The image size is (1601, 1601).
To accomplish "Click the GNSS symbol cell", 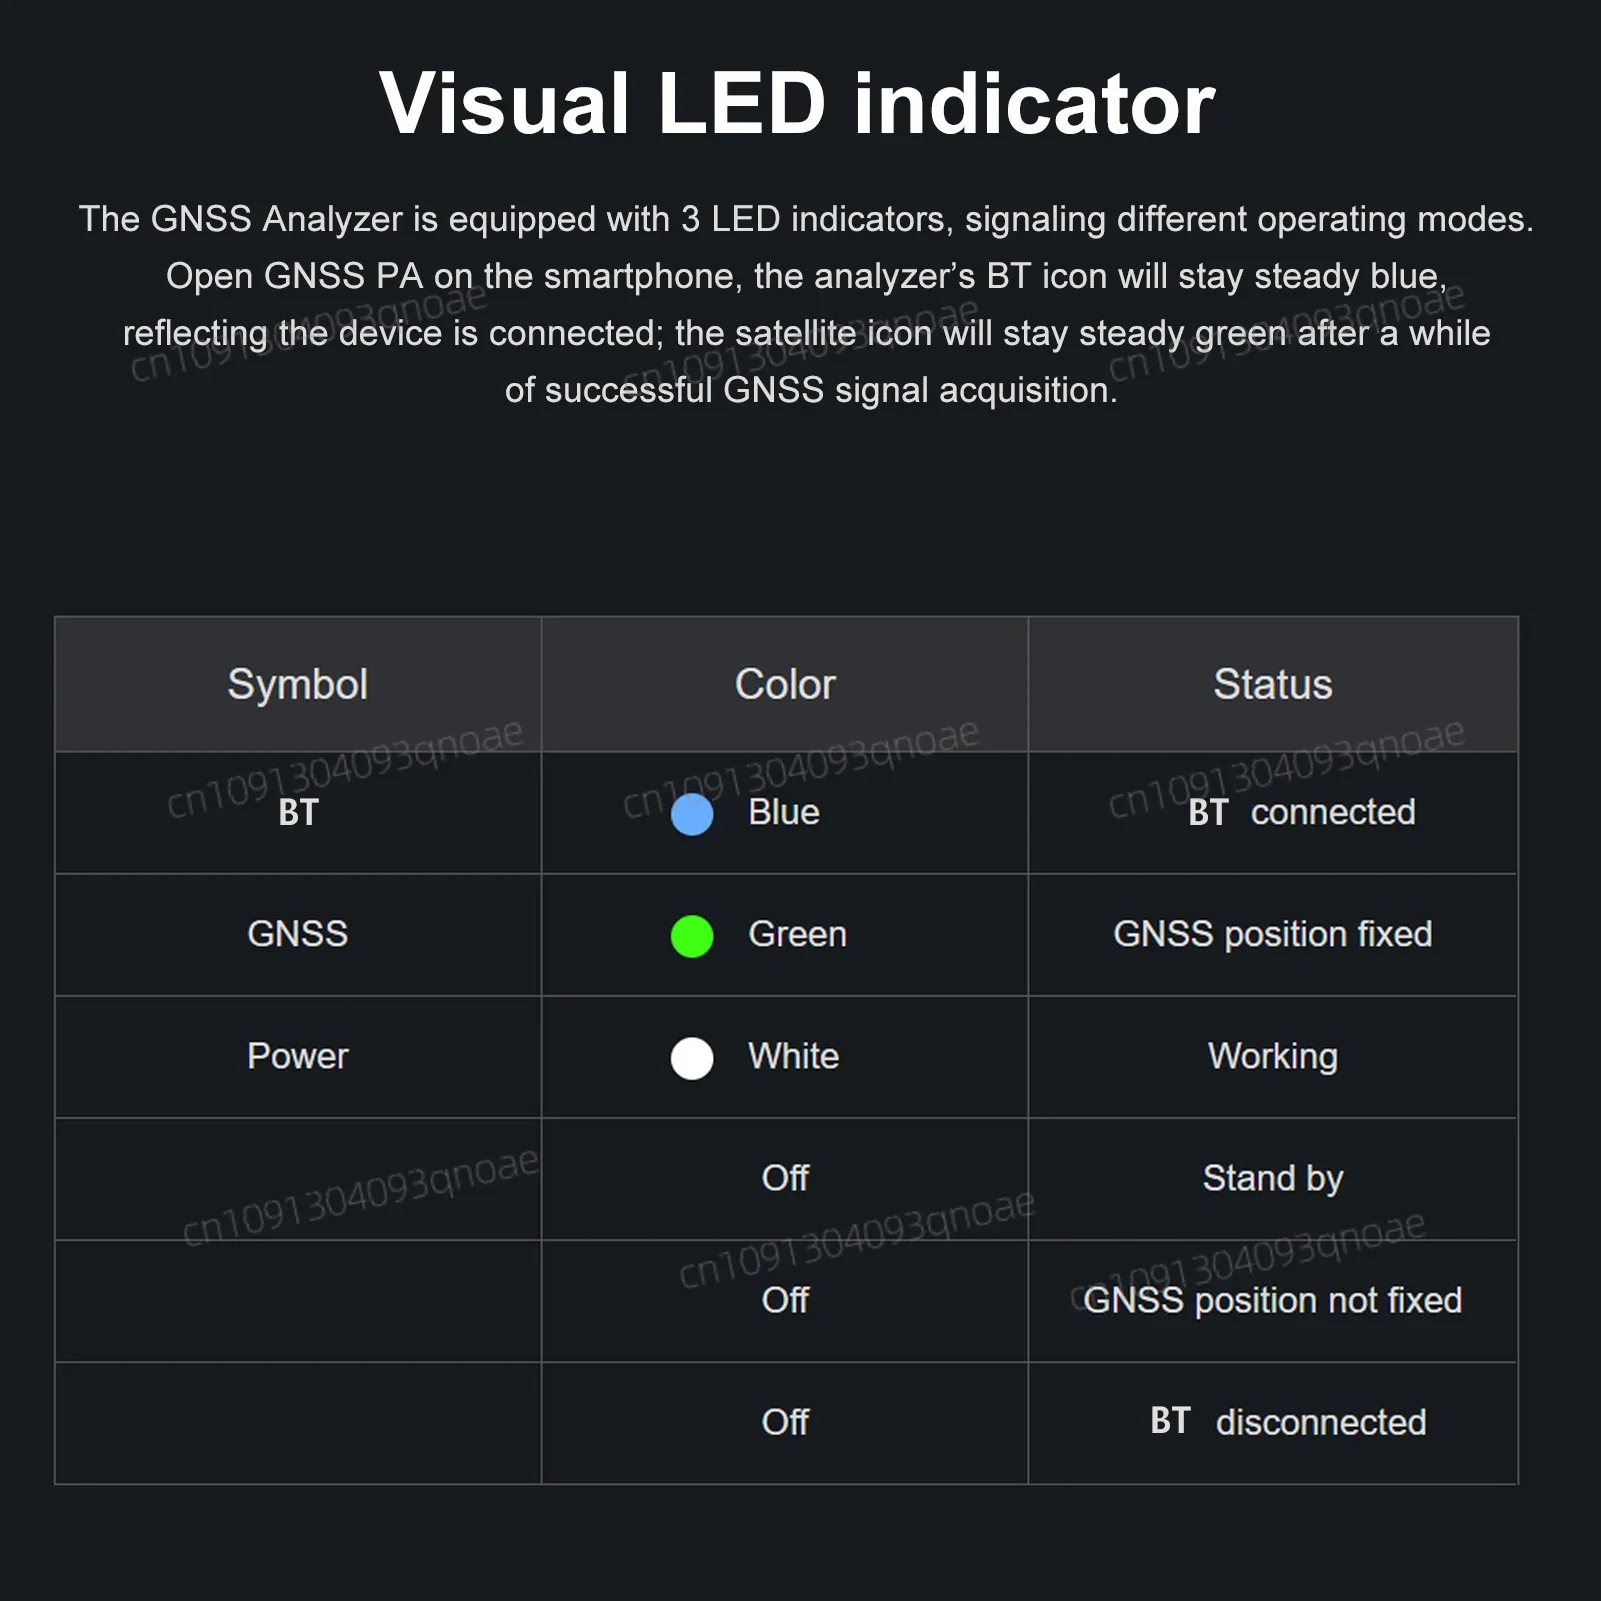I will pyautogui.click(x=298, y=935).
